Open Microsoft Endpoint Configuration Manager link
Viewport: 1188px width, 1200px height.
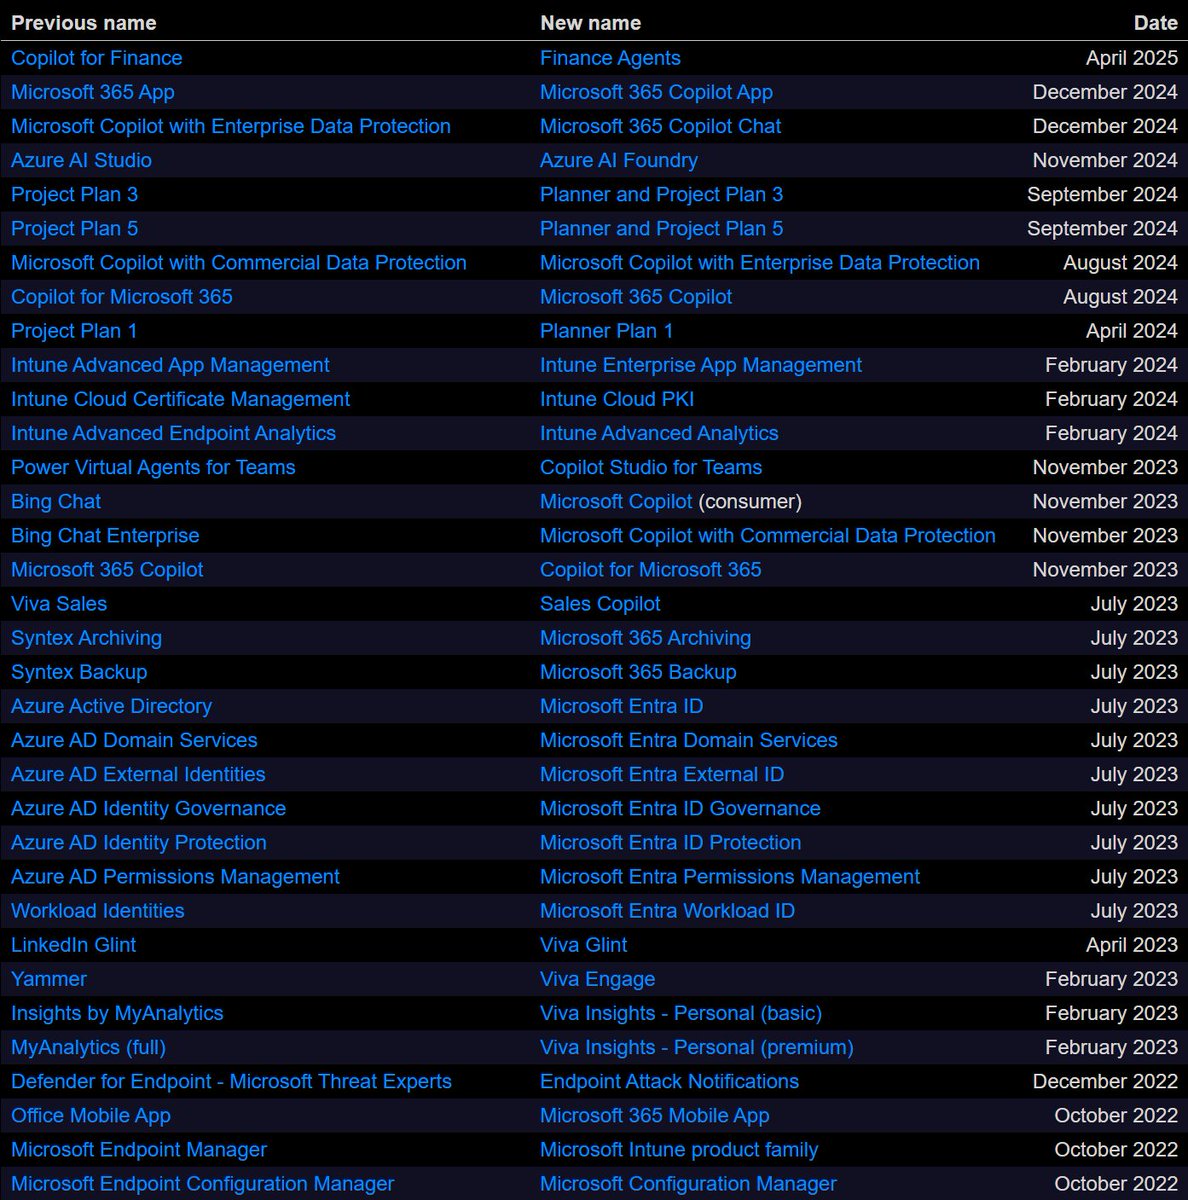202,1183
